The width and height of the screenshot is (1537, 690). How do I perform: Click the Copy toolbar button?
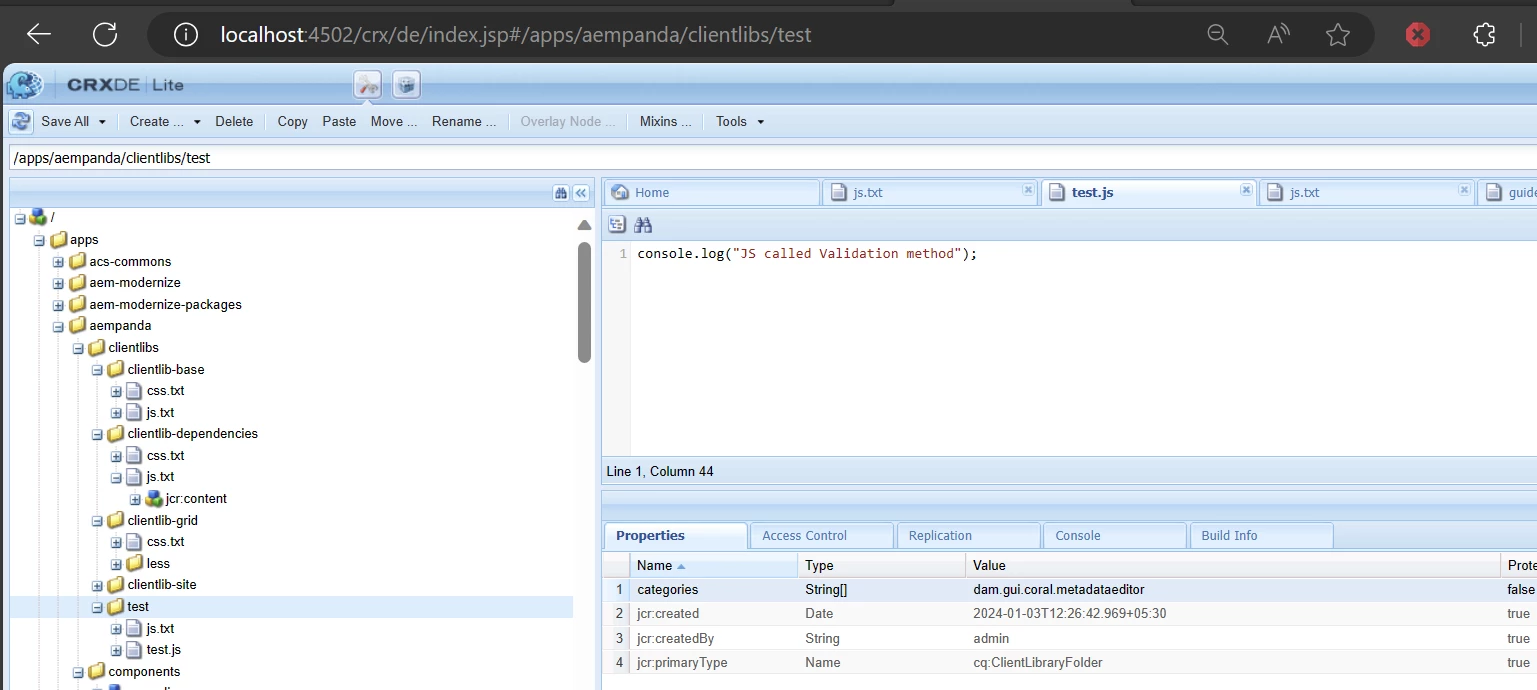(292, 121)
